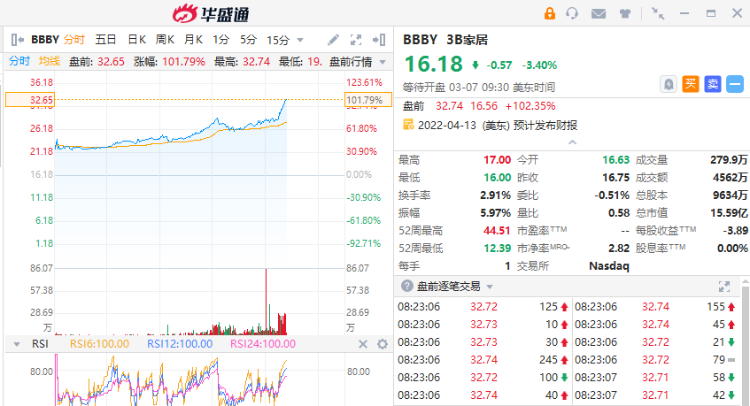The image size is (750, 406).
Task: Open the mail messages icon
Action: coord(598,13)
